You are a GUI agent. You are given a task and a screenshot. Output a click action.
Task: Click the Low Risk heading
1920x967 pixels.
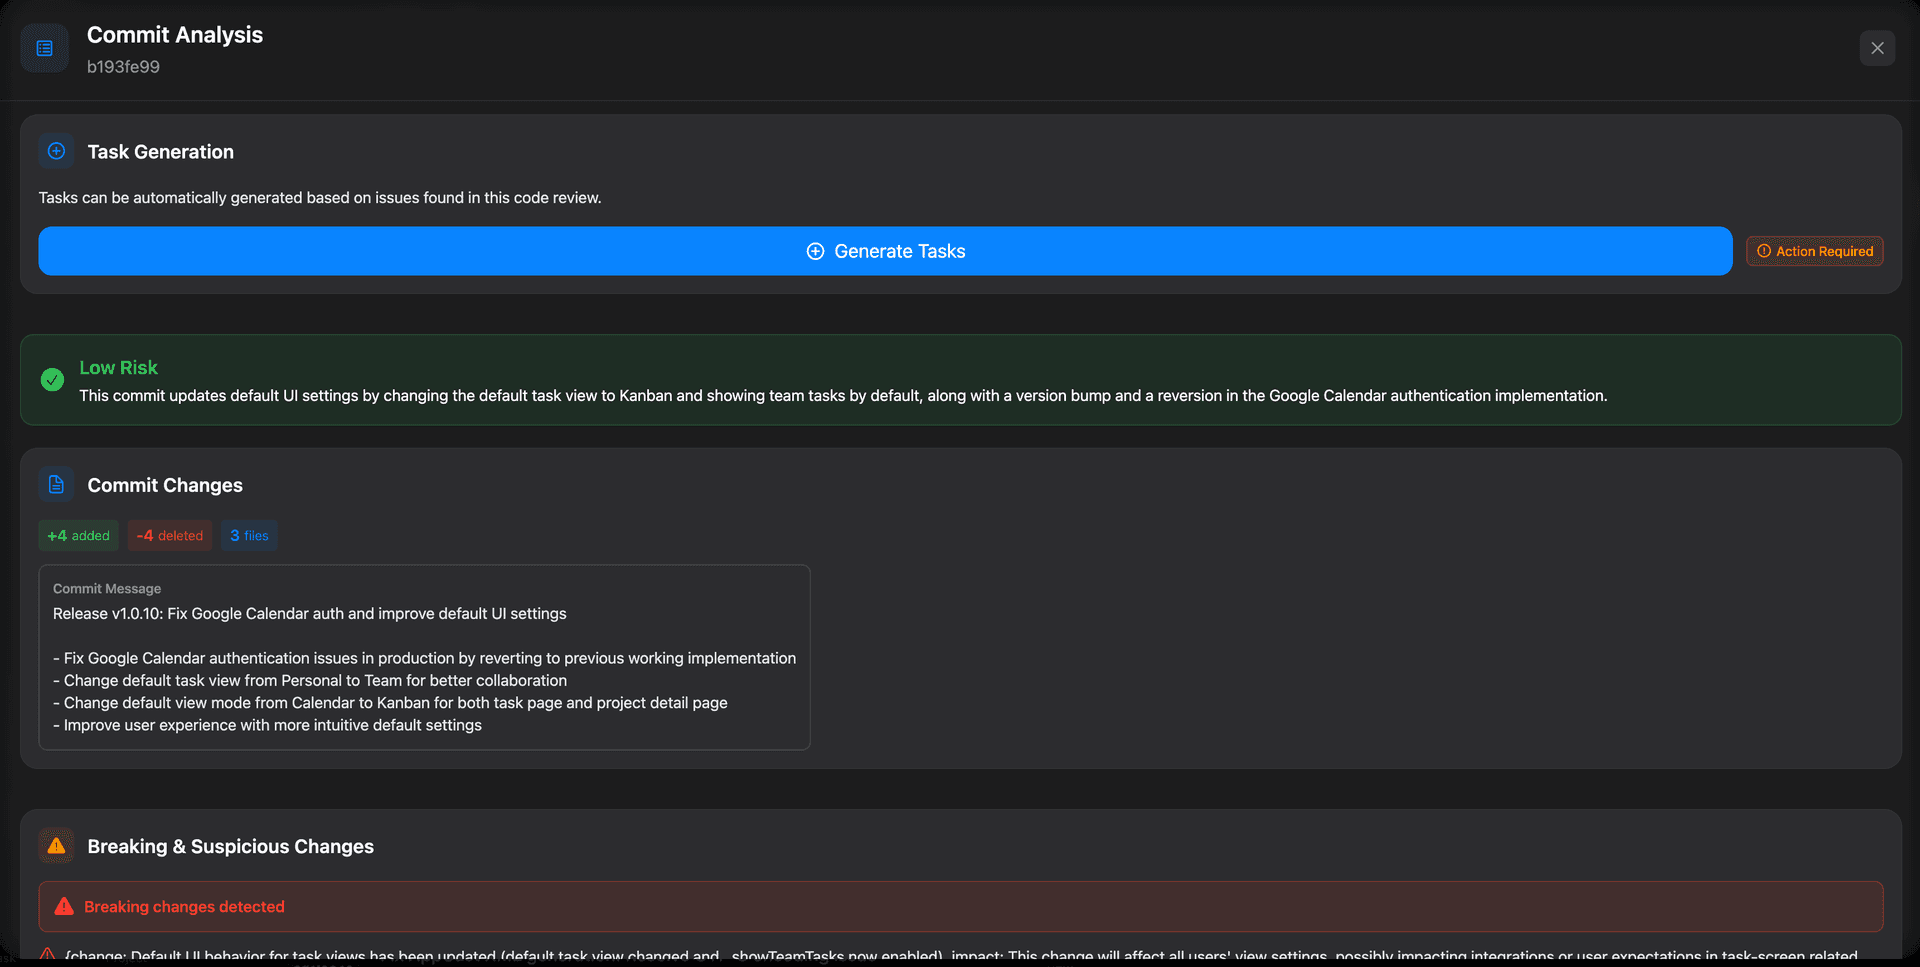pyautogui.click(x=119, y=368)
